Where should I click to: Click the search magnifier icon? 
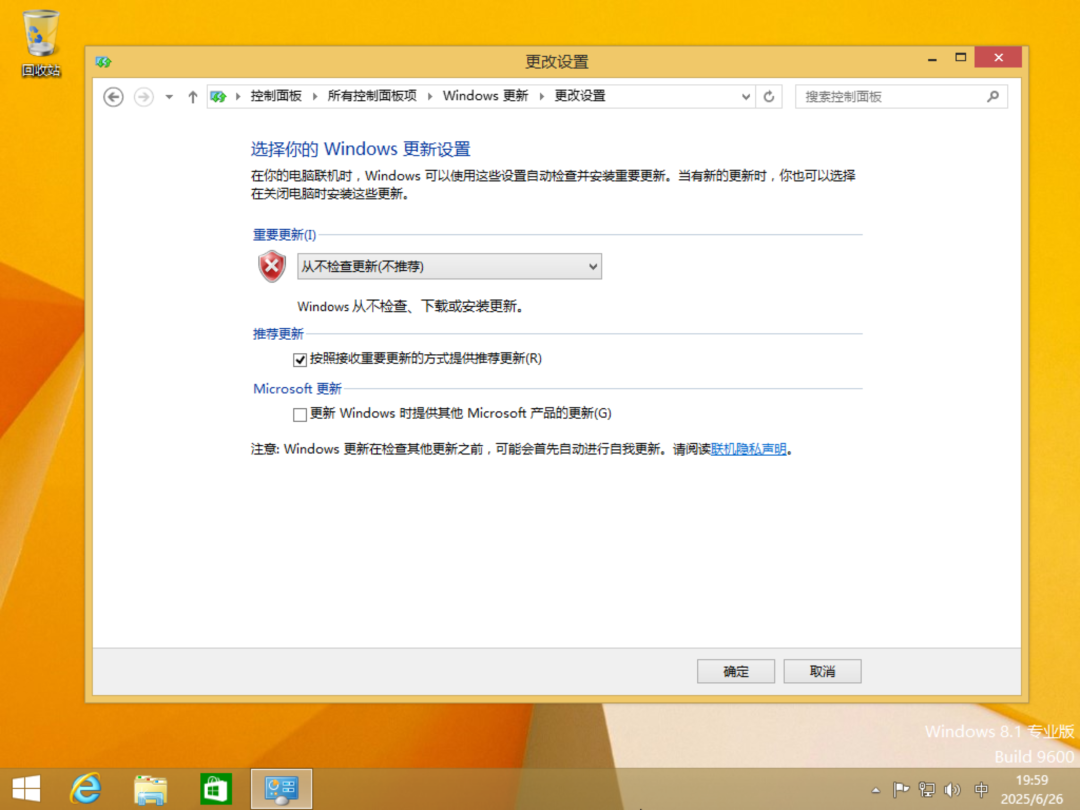[x=993, y=96]
